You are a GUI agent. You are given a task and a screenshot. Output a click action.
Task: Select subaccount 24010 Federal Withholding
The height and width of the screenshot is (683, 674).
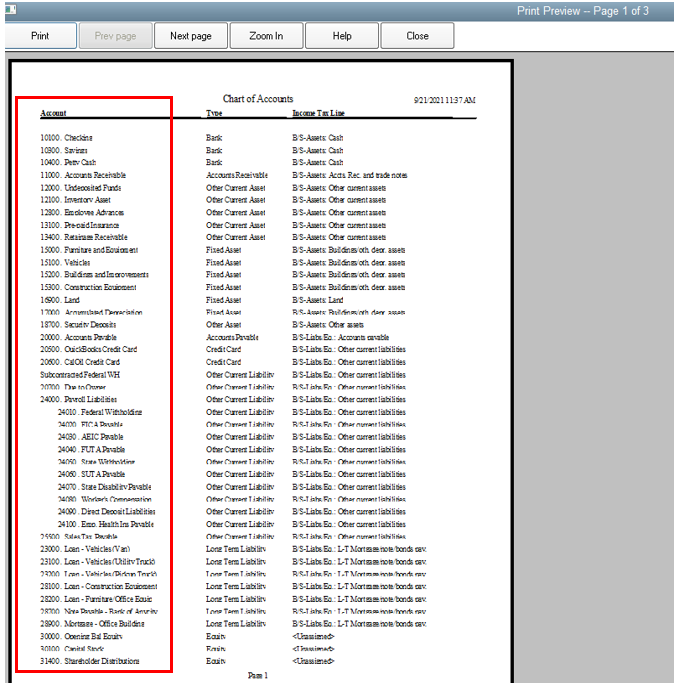pos(100,412)
